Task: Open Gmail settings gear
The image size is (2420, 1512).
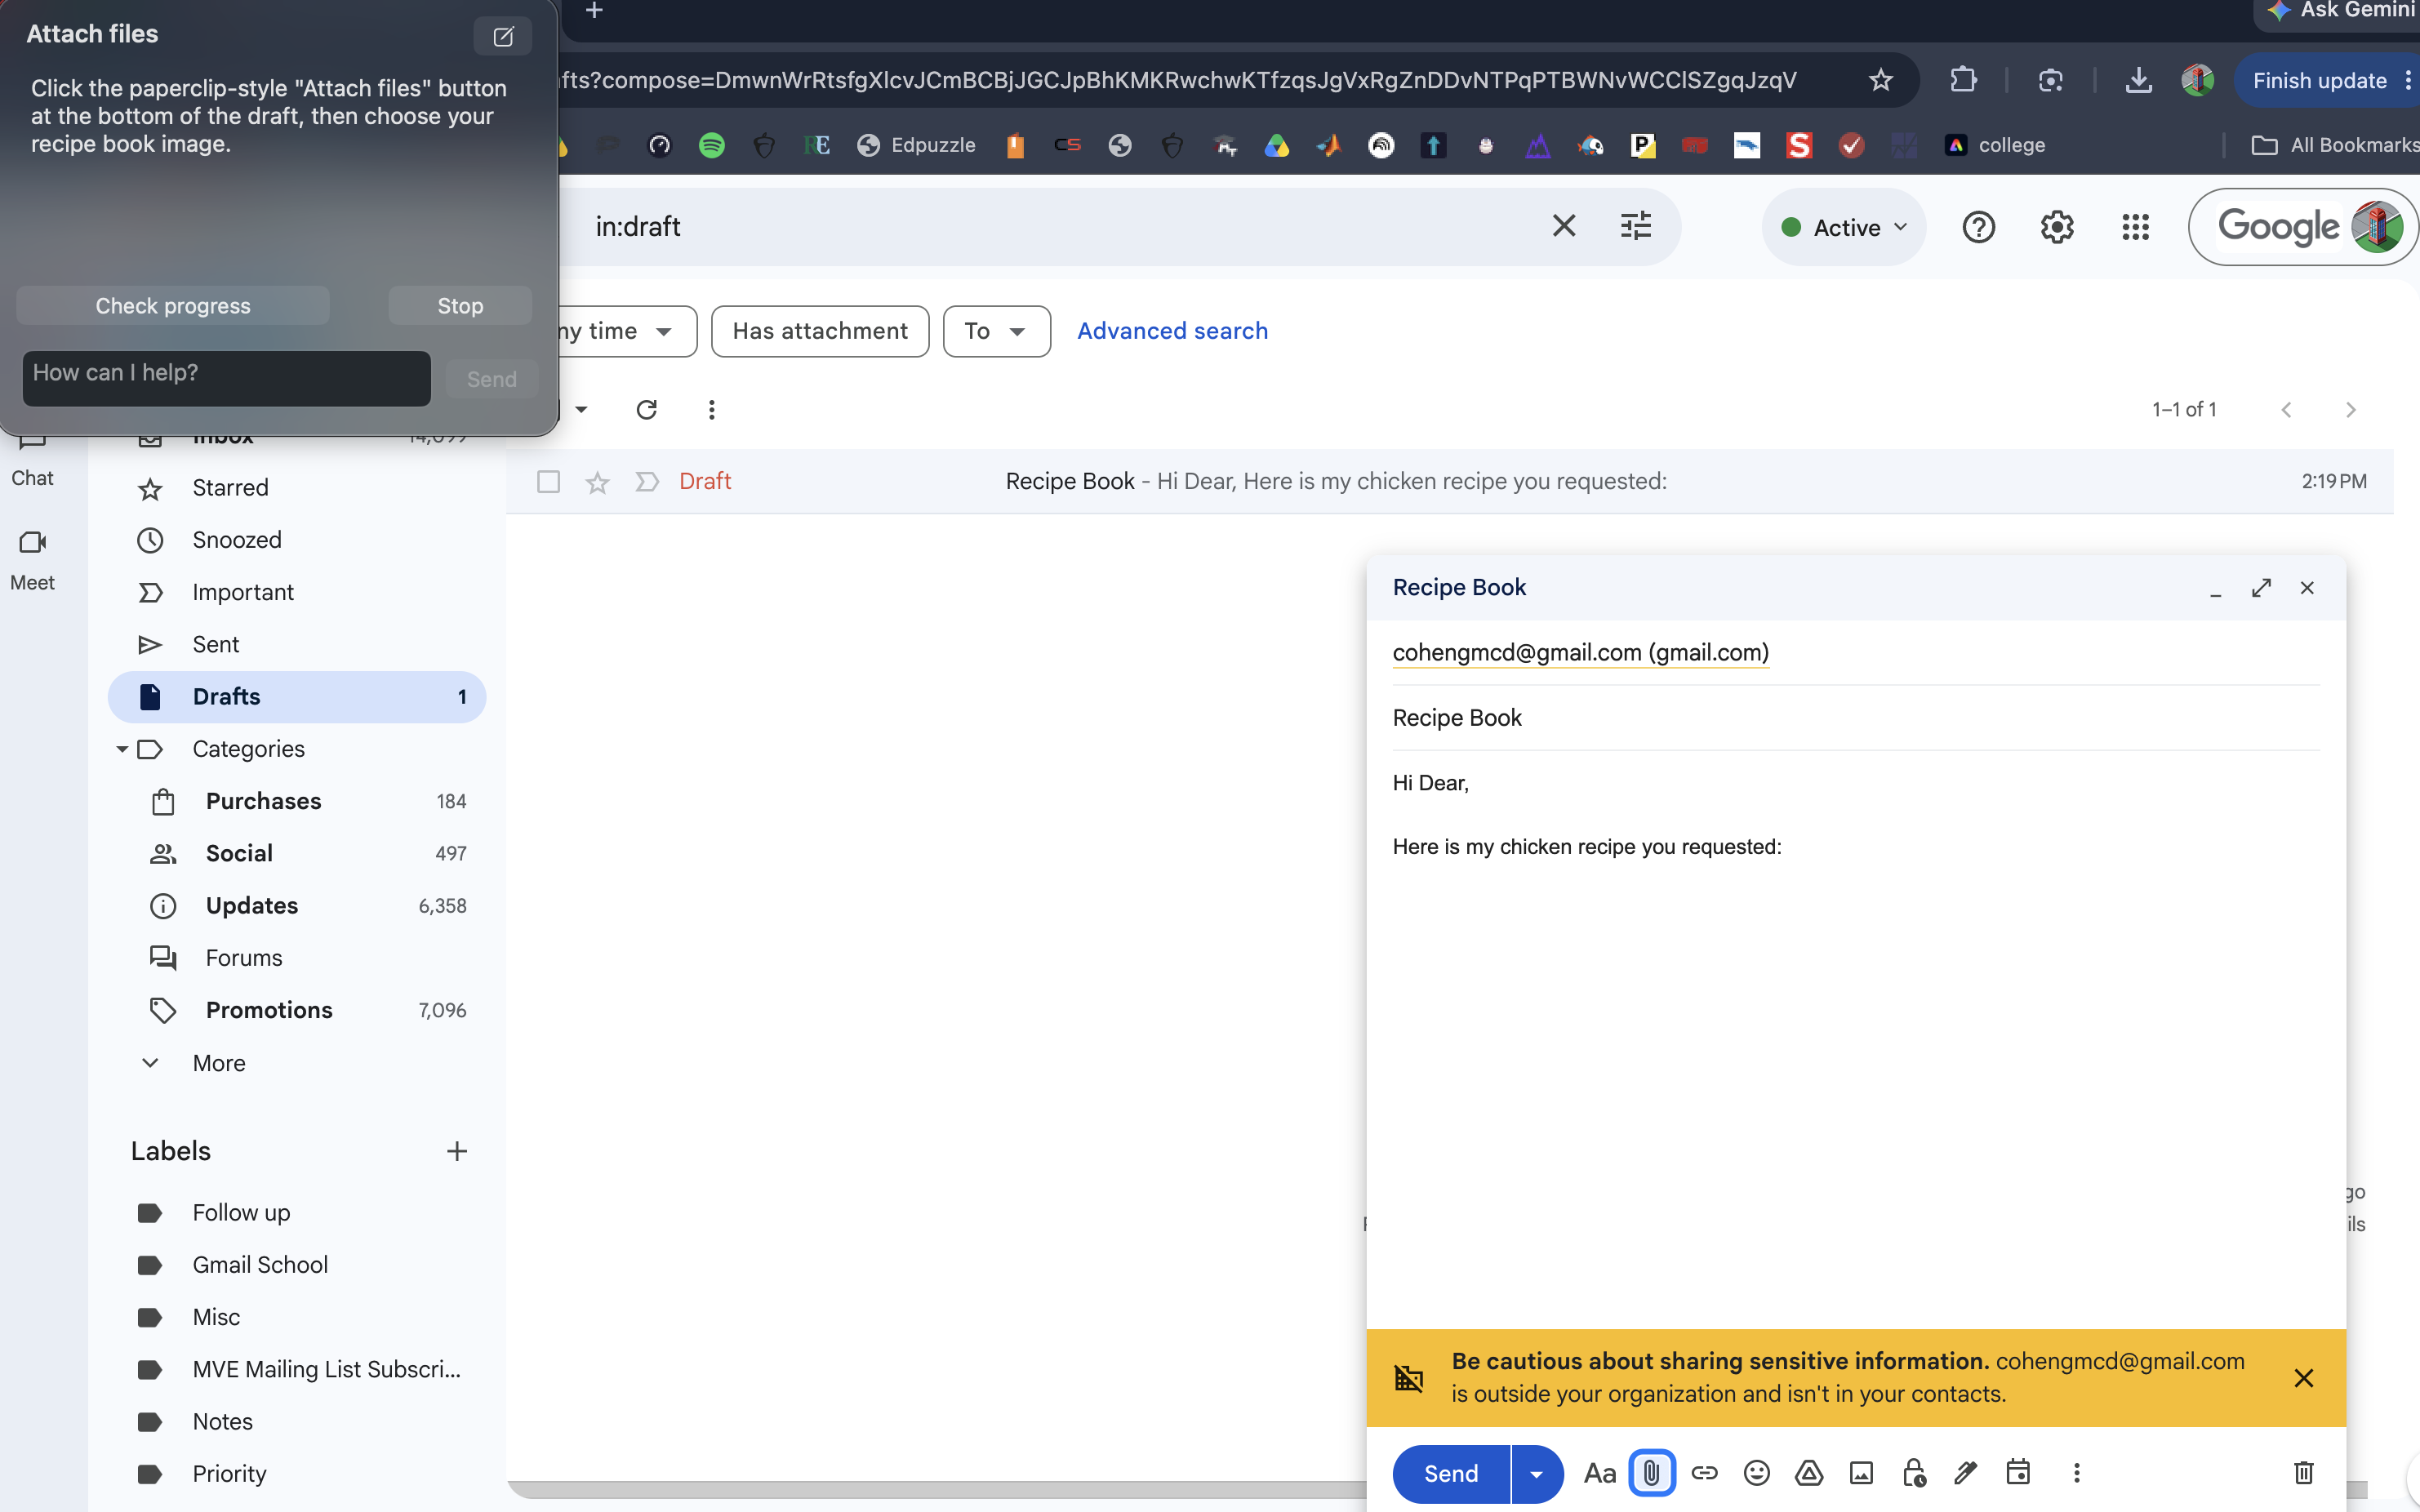Action: tap(2056, 227)
